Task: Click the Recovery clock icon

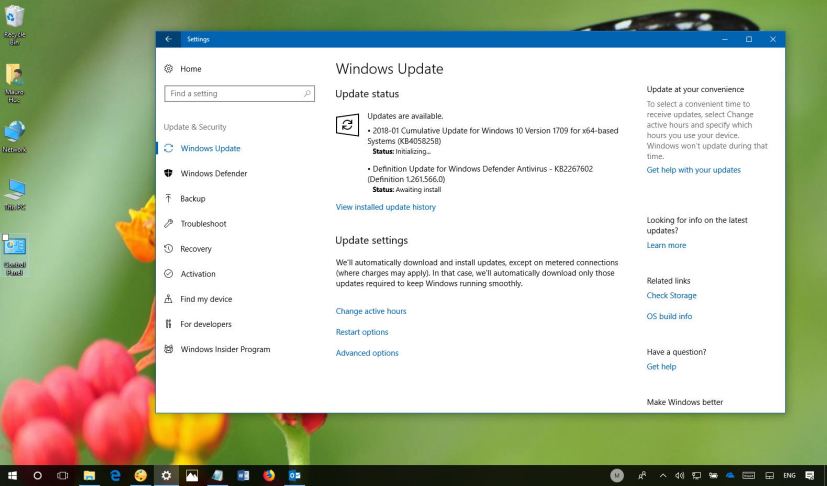Action: pos(168,248)
